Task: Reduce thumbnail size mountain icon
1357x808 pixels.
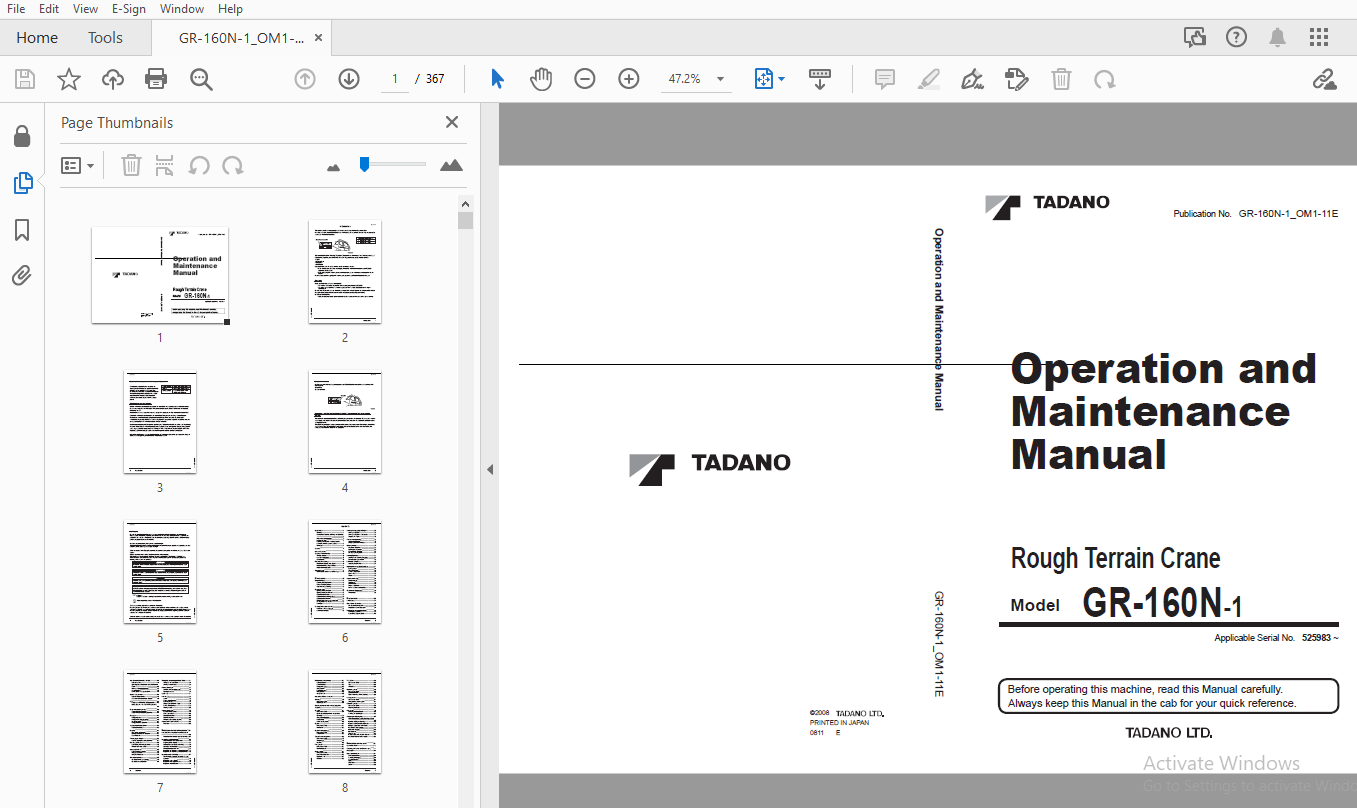Action: 334,167
